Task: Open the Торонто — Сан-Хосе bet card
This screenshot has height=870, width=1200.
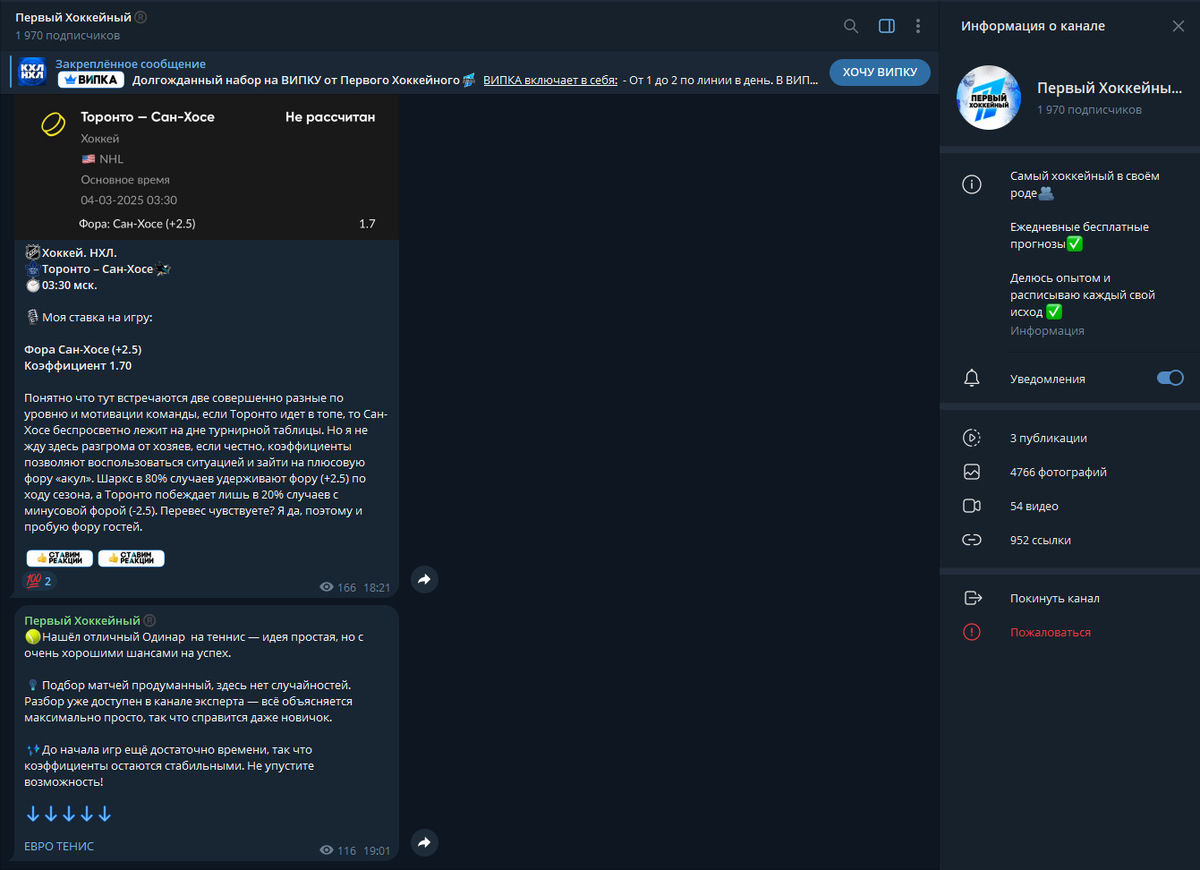Action: point(207,168)
